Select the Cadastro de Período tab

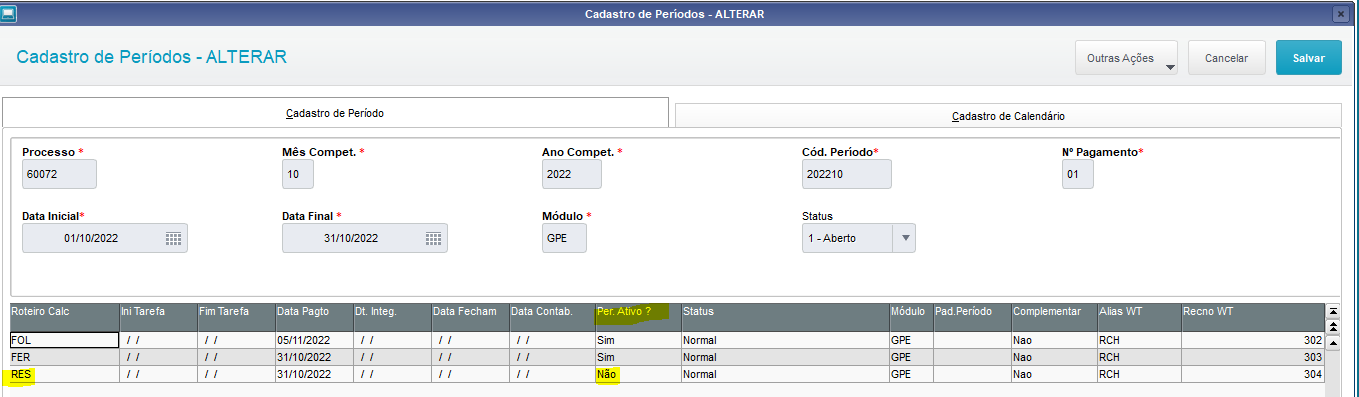pos(335,113)
